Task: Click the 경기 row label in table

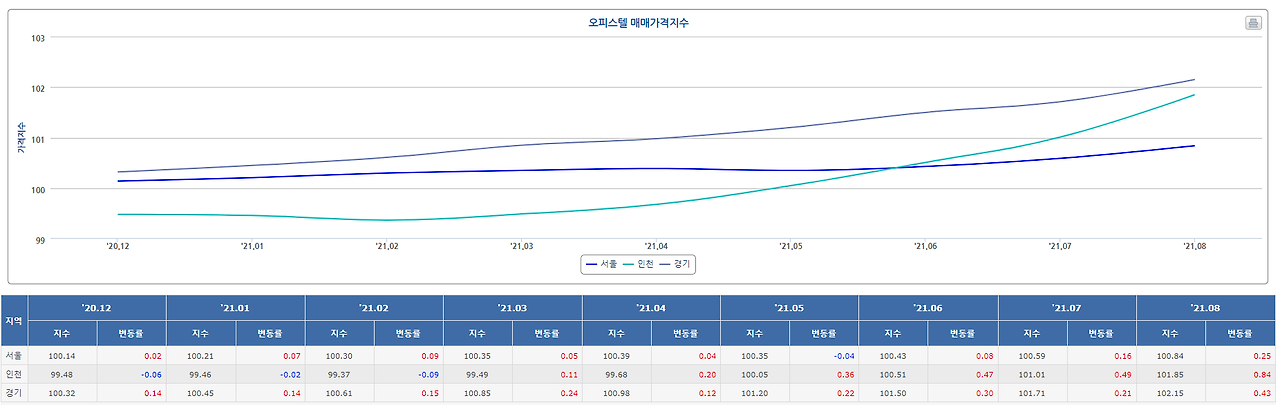Action: (14, 392)
